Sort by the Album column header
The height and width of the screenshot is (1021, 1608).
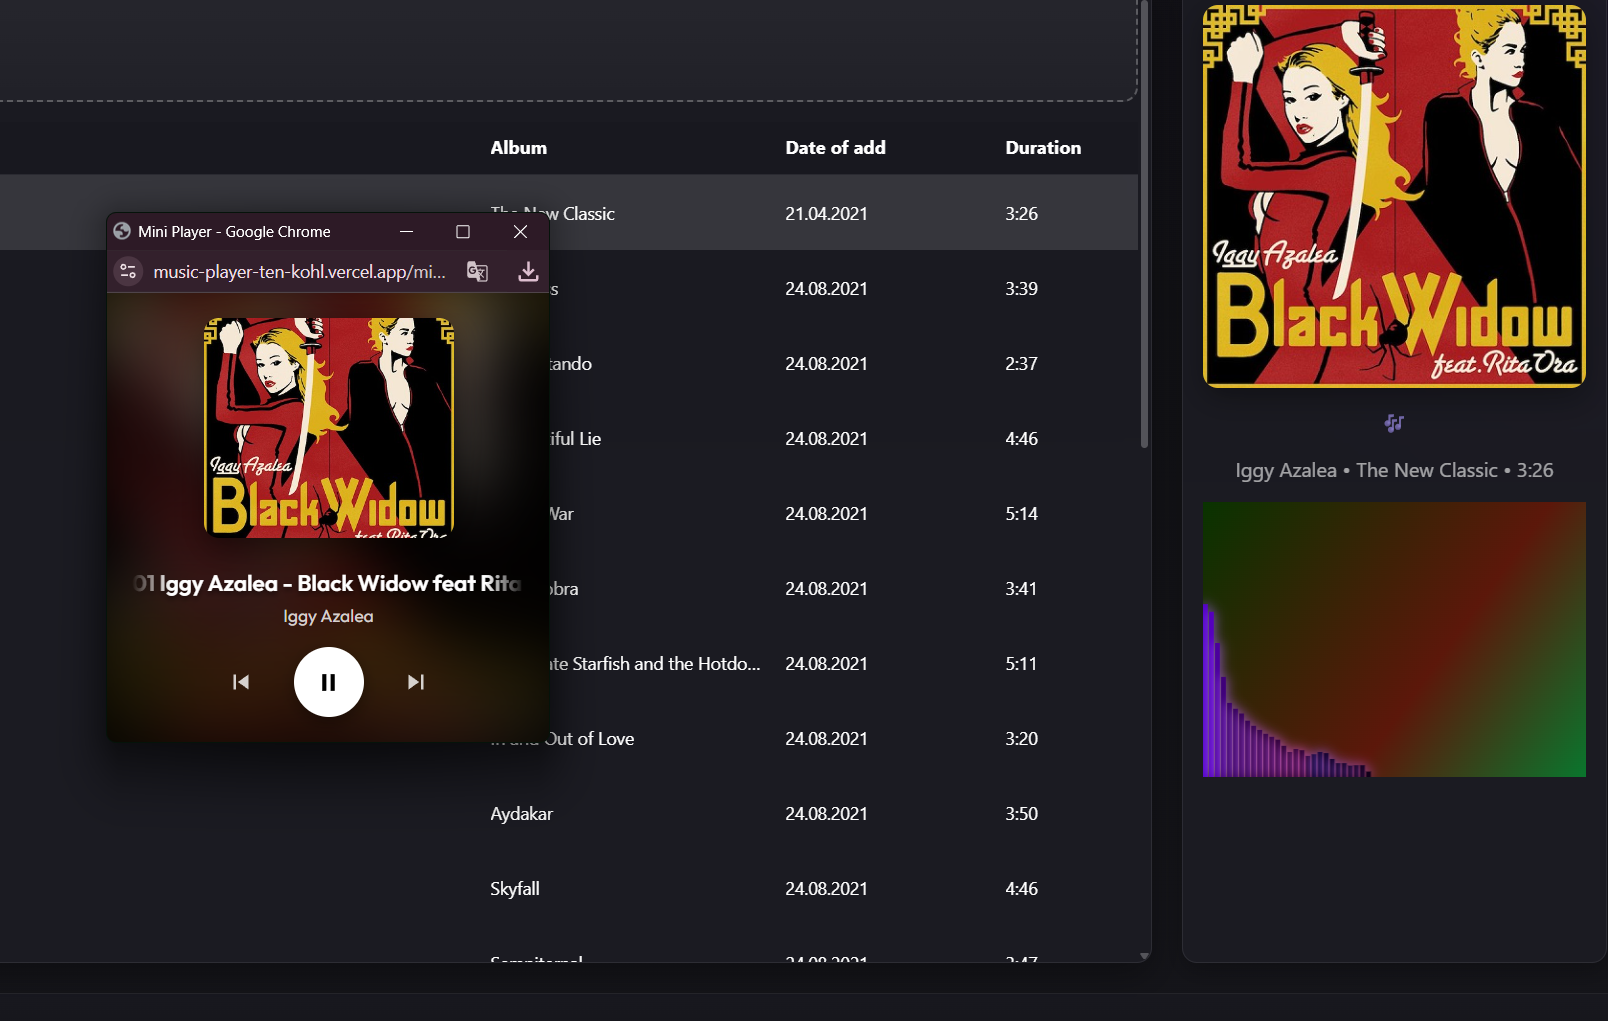click(518, 148)
